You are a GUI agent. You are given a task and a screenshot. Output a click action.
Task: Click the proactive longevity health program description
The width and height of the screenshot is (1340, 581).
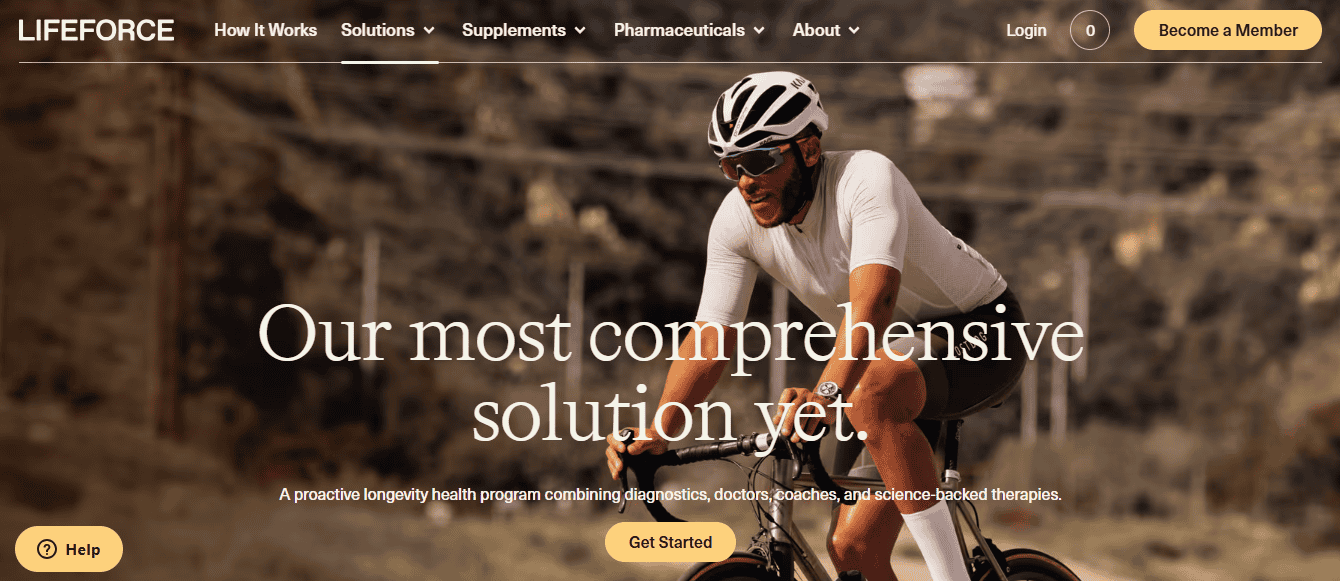click(x=670, y=494)
